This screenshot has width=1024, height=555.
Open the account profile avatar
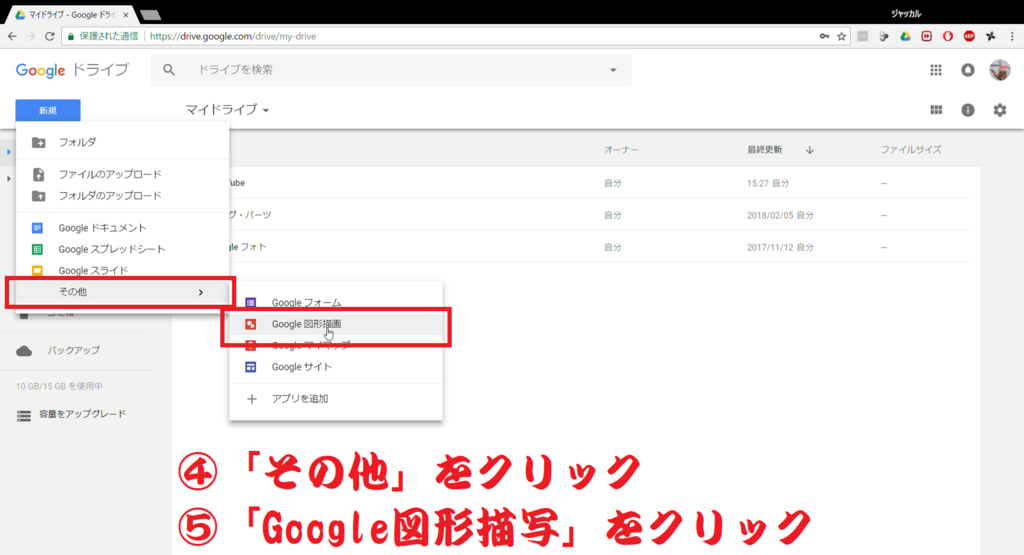pos(1000,70)
